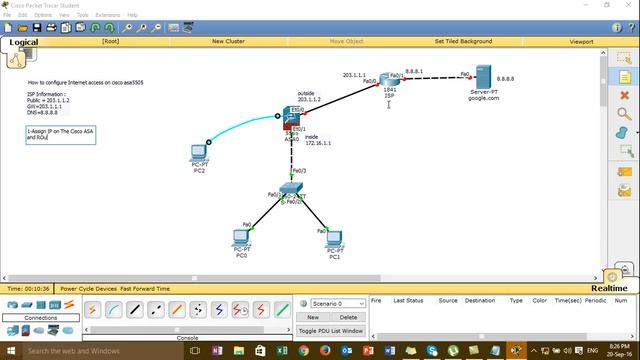
Task: Open Excel from the Windows taskbar
Action: click(282, 351)
